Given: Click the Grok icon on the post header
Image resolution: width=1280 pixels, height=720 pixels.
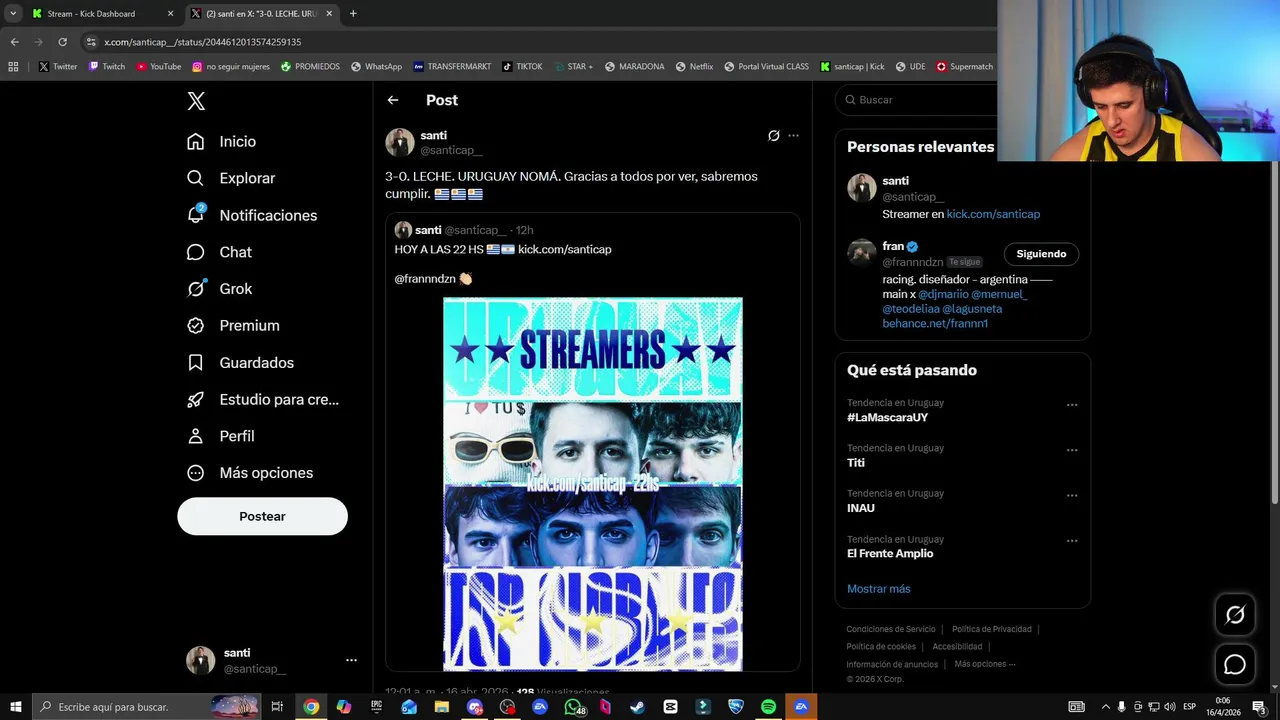Looking at the screenshot, I should tap(773, 136).
